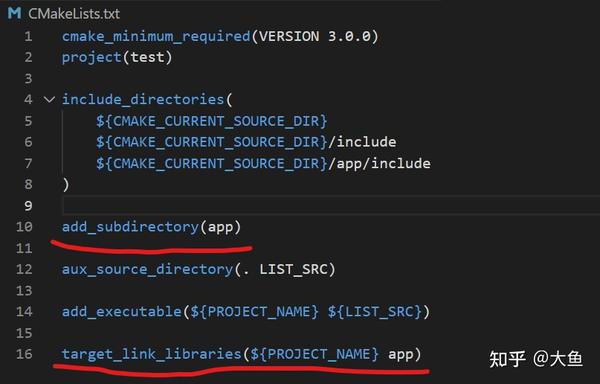
Task: Click target_link_libraries on line 16
Action: (152, 354)
